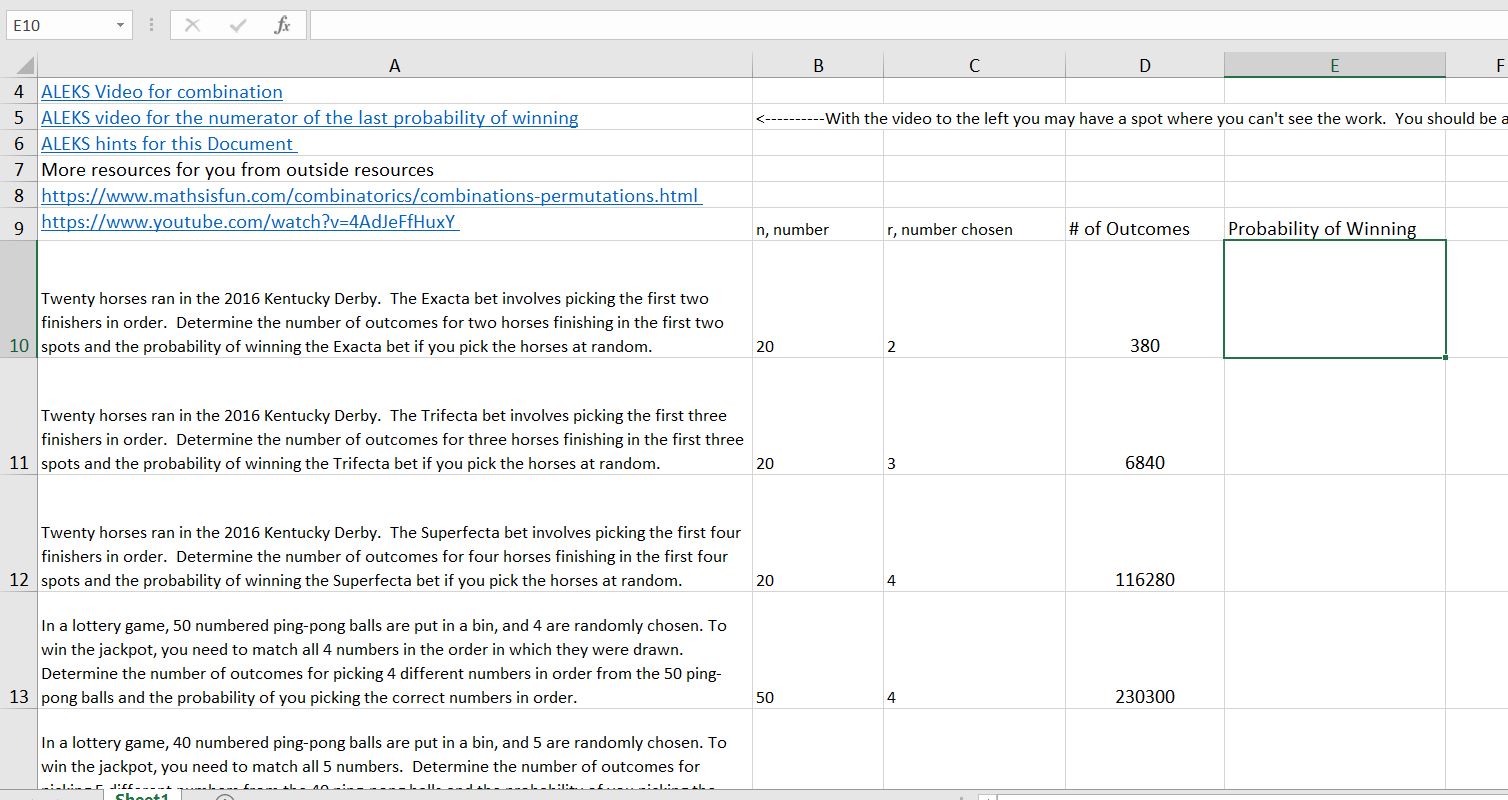Screen dimensions: 1508x800
Task: Select the outcomes cell showing 116280
Action: pyautogui.click(x=1145, y=533)
